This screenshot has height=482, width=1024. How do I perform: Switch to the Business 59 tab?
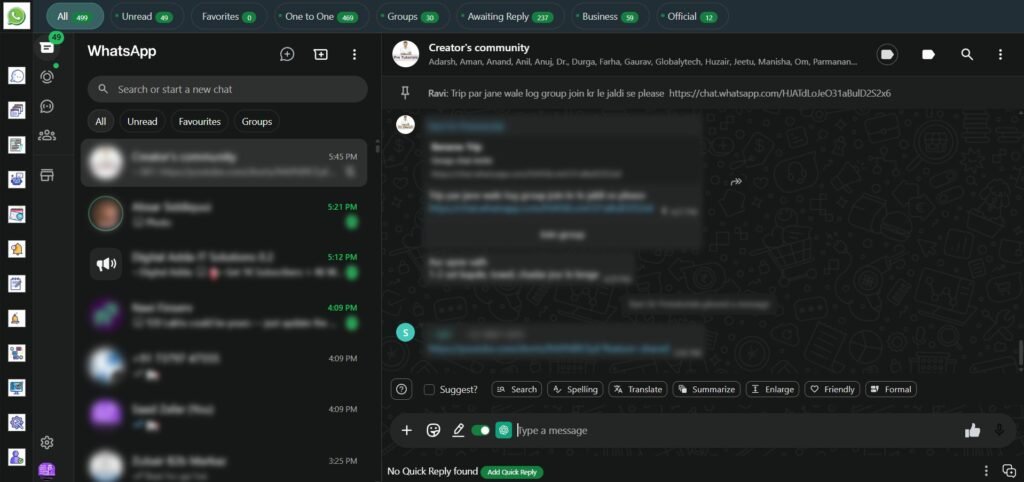pos(610,16)
